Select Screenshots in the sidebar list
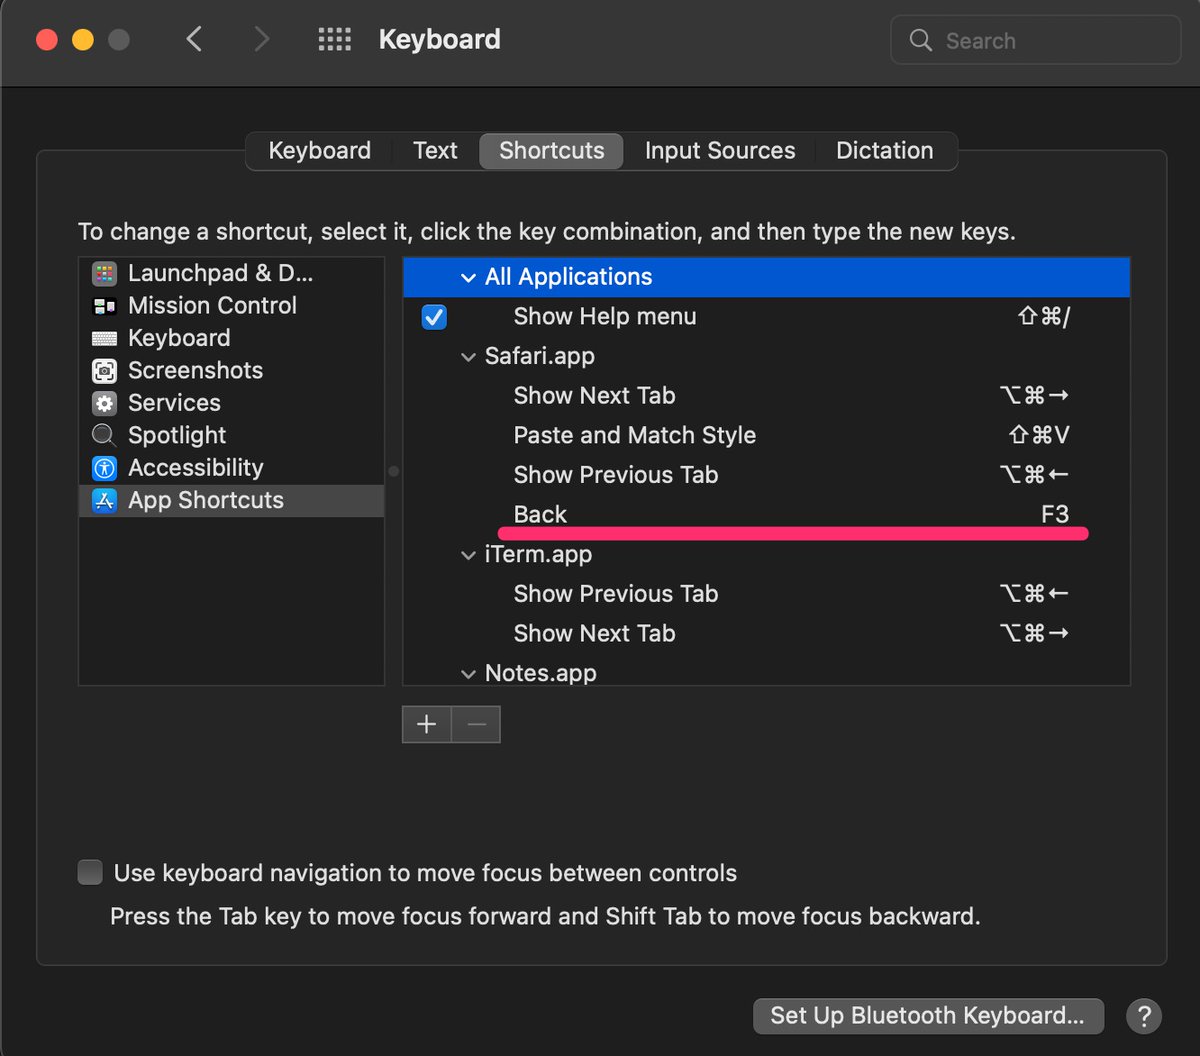 click(231, 371)
